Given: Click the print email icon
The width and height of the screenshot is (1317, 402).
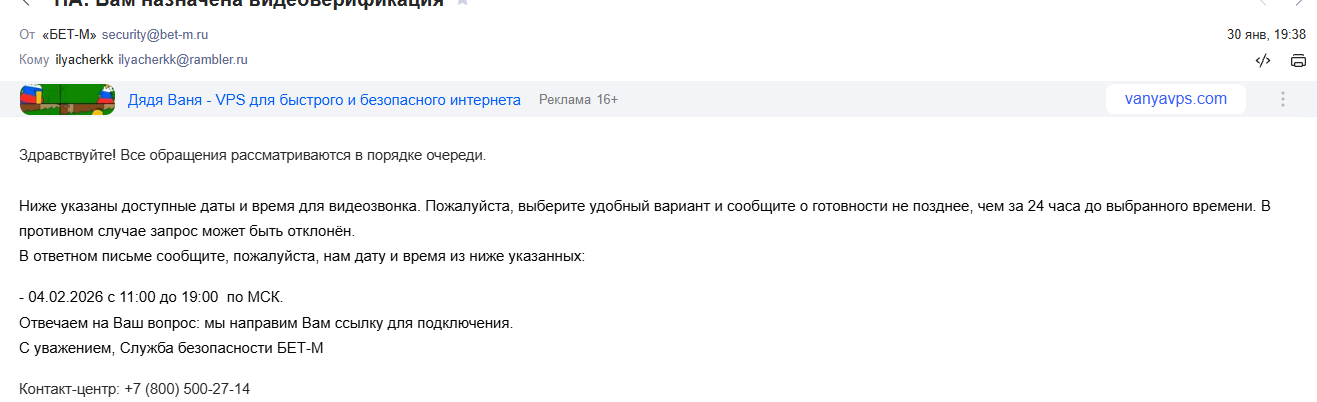Looking at the screenshot, I should pyautogui.click(x=1298, y=60).
